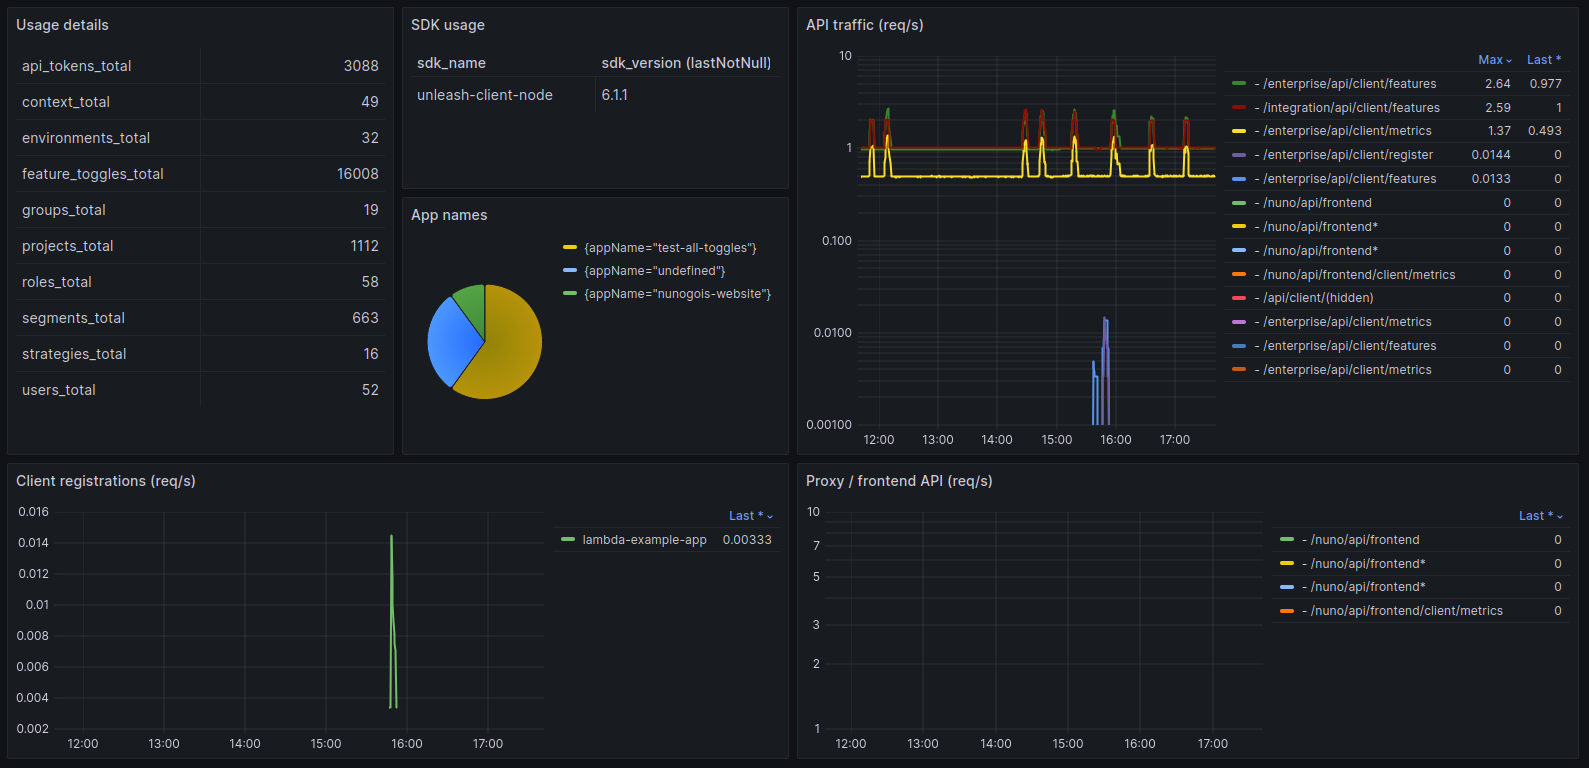Open the Usage details panel title menu
This screenshot has height=768, width=1589.
(62, 25)
